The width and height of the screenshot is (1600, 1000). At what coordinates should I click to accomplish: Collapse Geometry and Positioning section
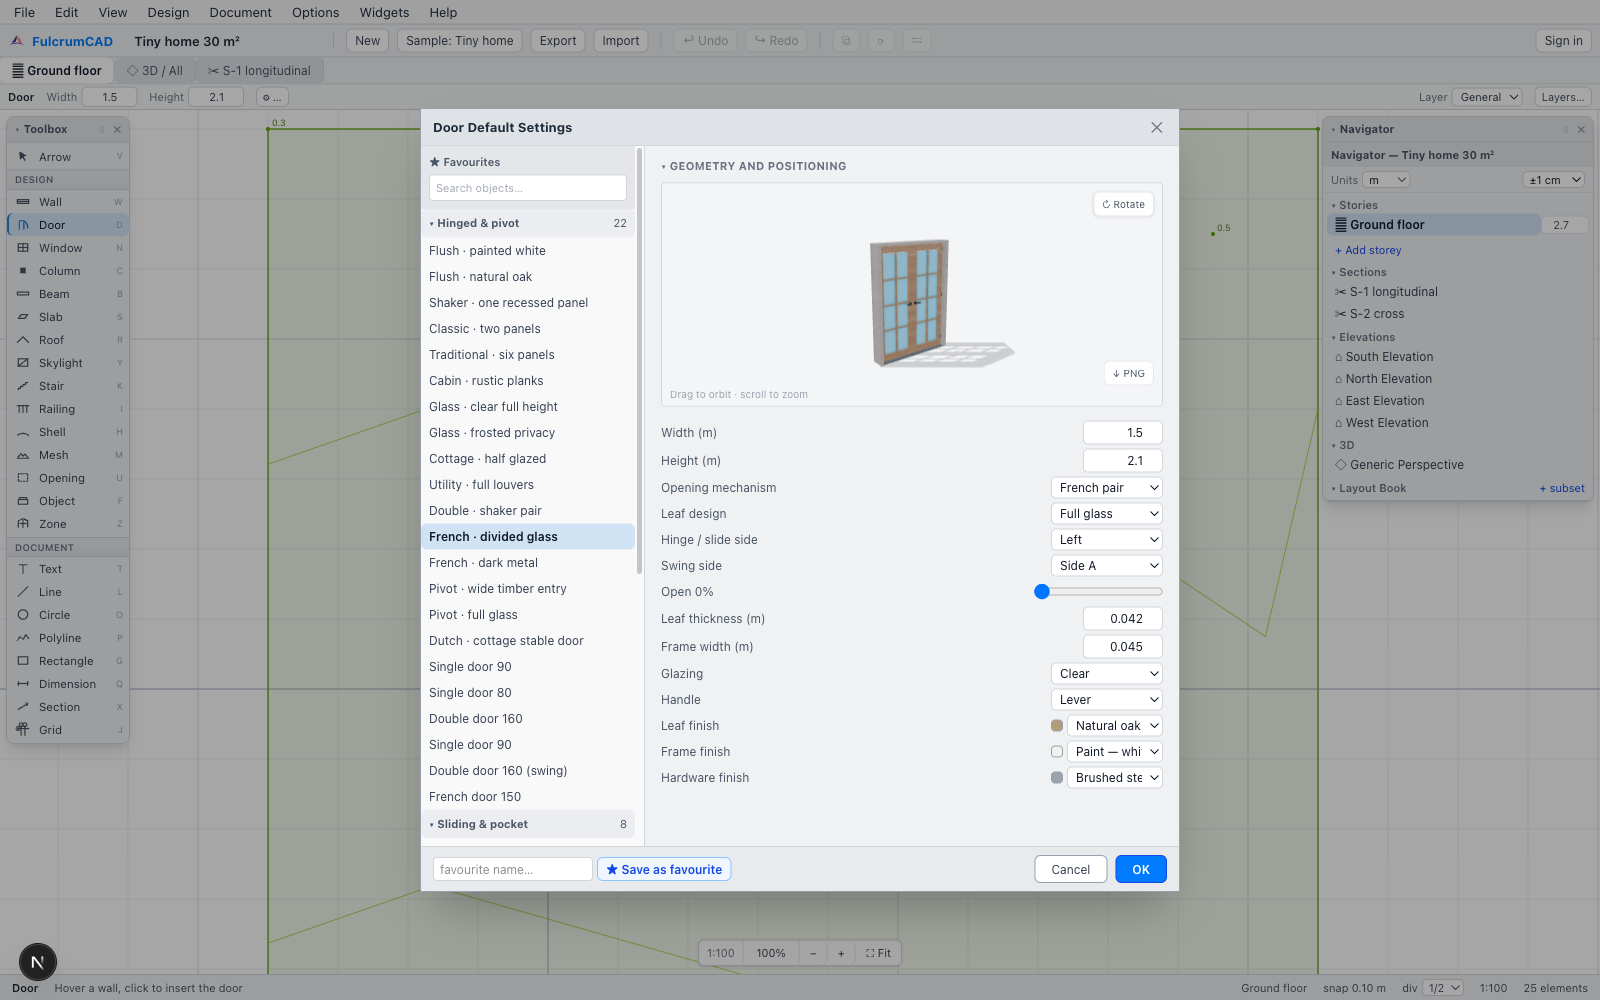pyautogui.click(x=754, y=166)
